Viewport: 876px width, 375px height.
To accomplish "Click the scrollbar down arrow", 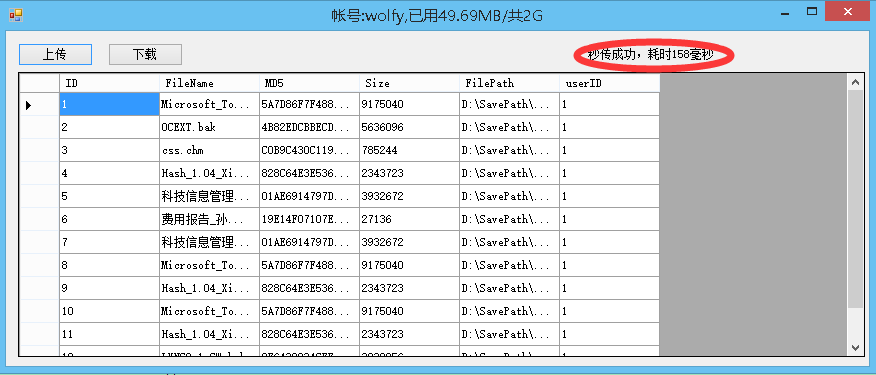I will coord(855,348).
